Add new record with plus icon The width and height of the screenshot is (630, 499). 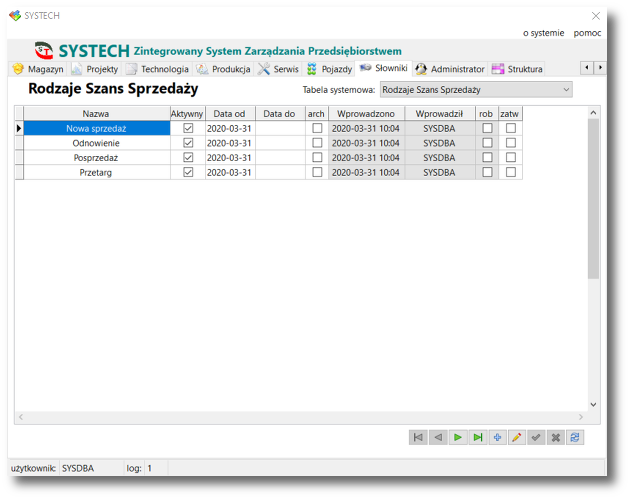coord(497,437)
